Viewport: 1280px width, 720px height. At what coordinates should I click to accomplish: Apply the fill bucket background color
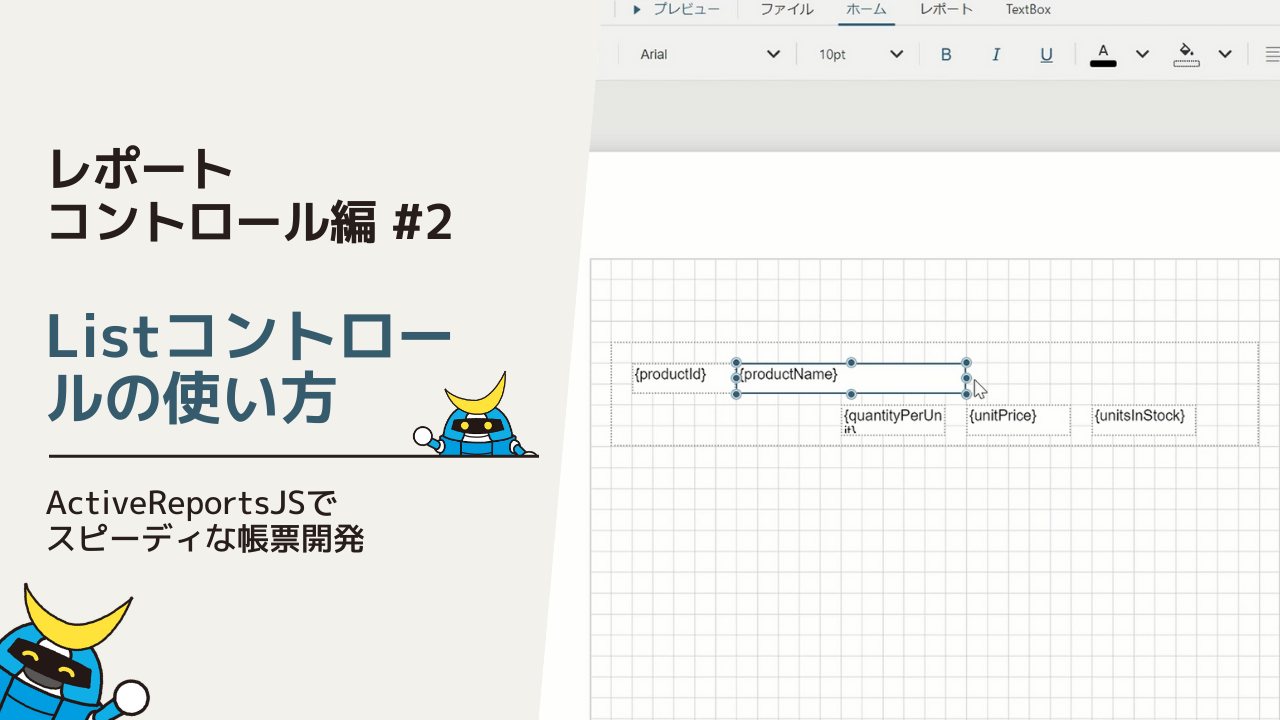pos(1186,55)
